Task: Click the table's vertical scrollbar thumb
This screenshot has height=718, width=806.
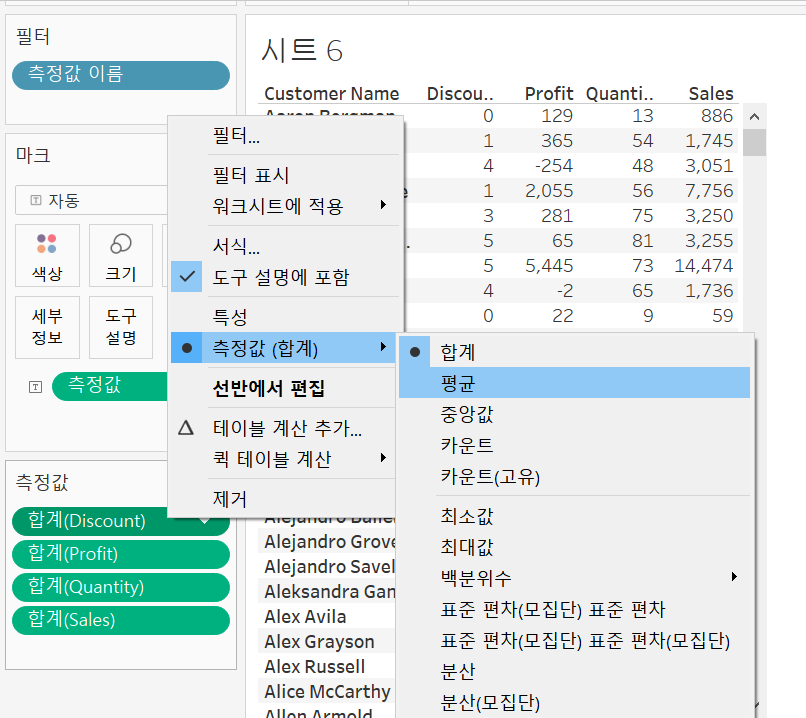Action: (x=755, y=142)
